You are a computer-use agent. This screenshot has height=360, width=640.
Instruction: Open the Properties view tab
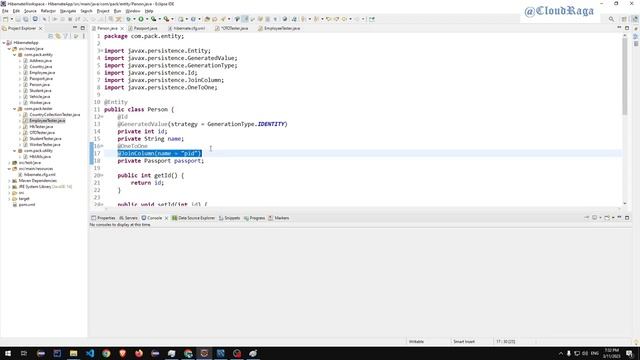coord(103,218)
